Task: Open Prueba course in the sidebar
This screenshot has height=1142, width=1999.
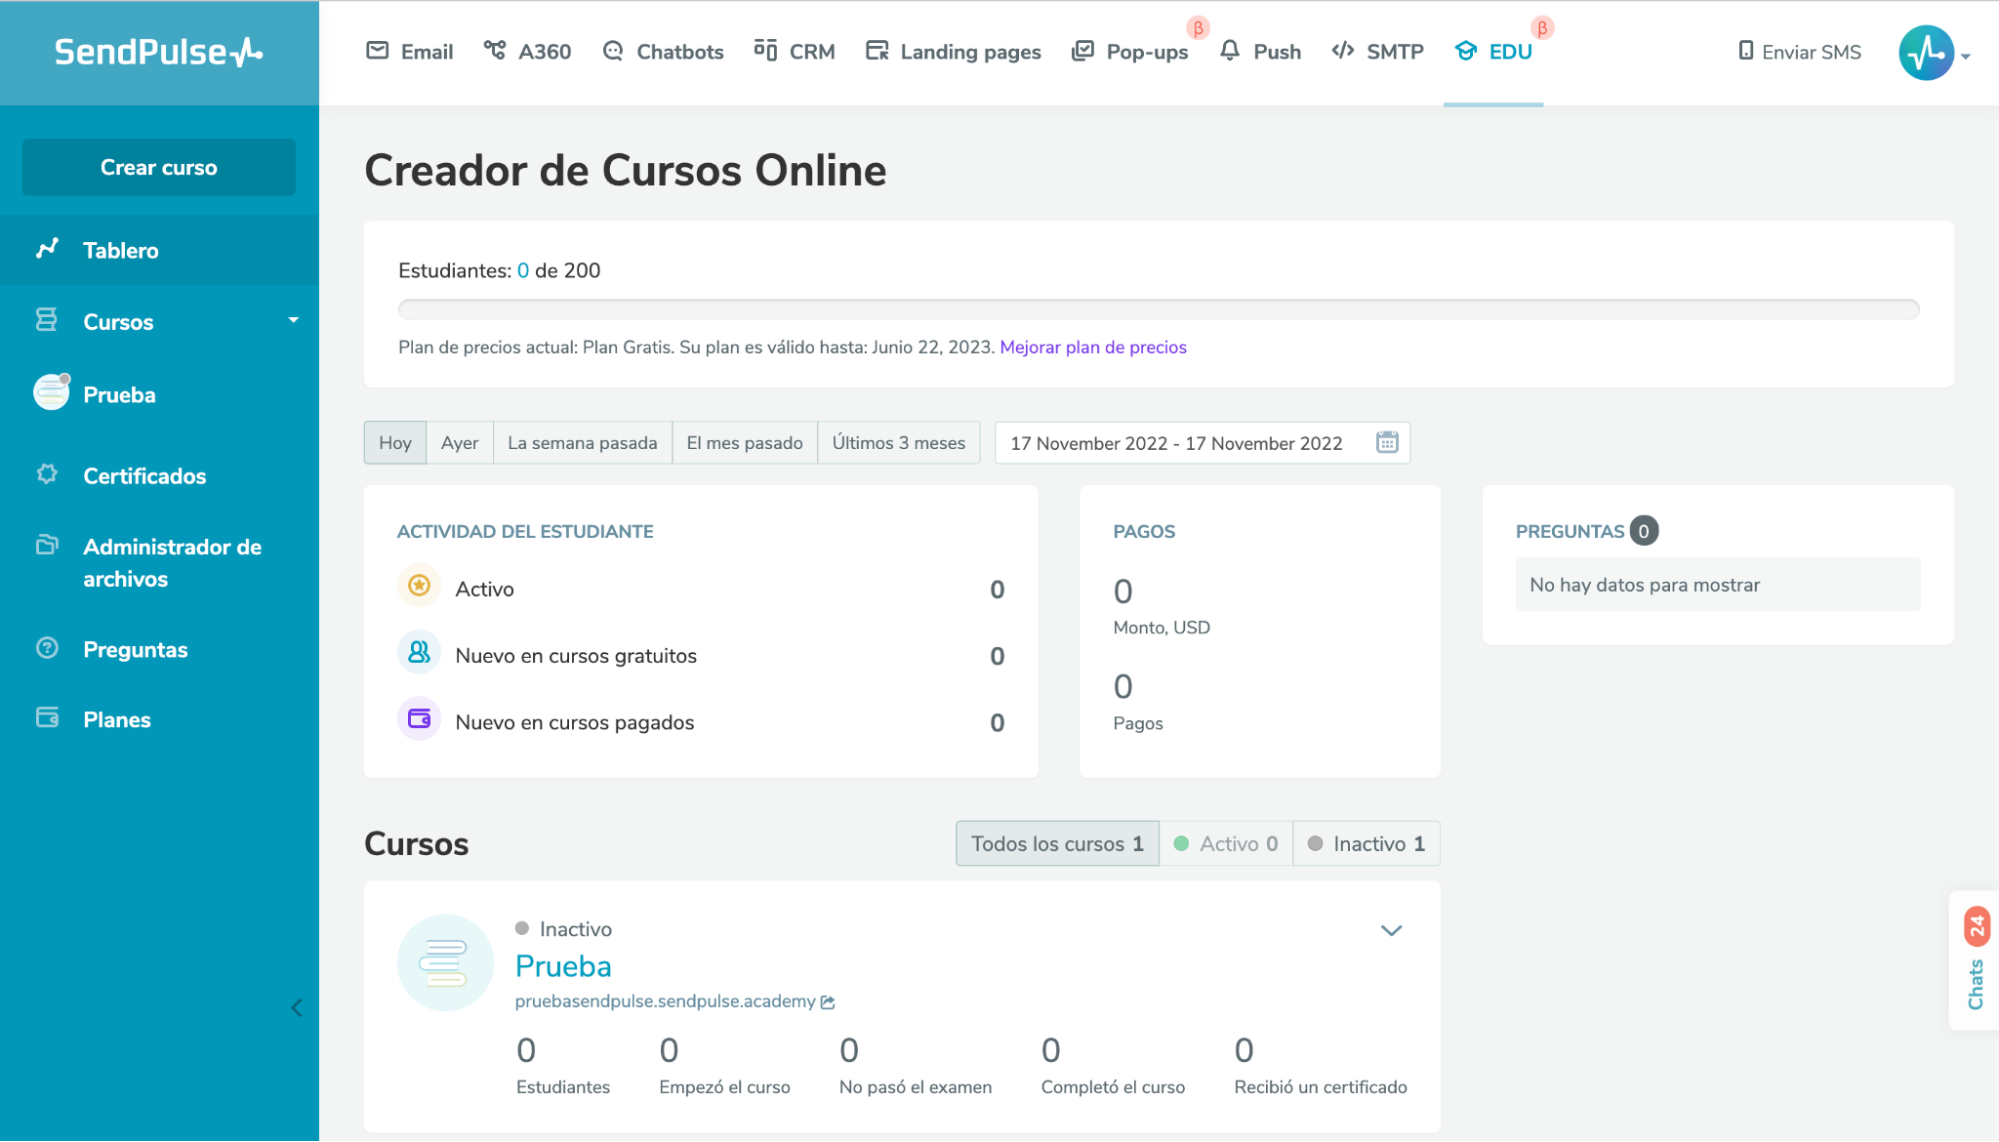Action: click(159, 394)
